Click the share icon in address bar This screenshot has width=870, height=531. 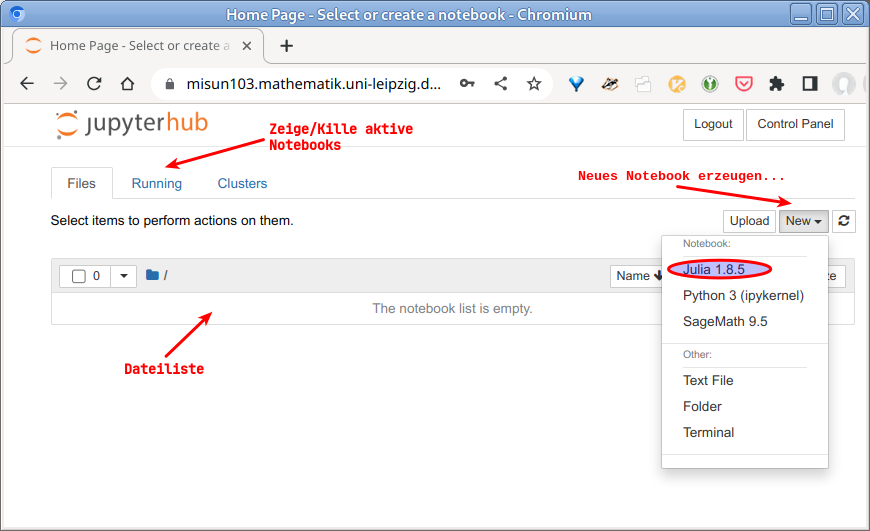(x=500, y=84)
